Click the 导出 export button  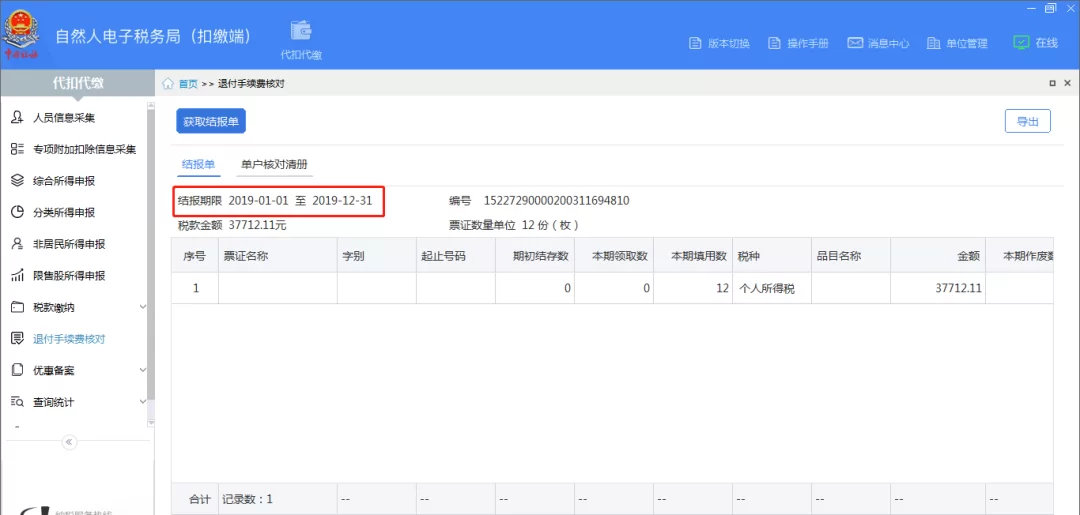(1027, 121)
